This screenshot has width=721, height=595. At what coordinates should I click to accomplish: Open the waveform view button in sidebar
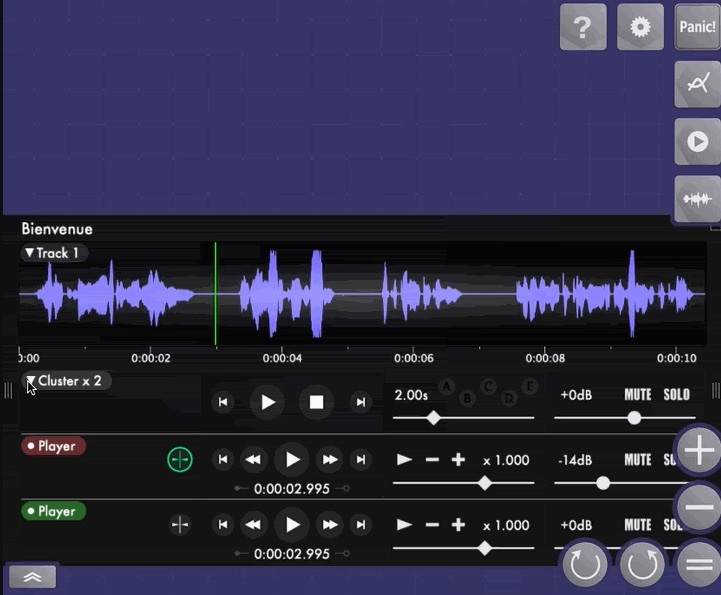[697, 199]
